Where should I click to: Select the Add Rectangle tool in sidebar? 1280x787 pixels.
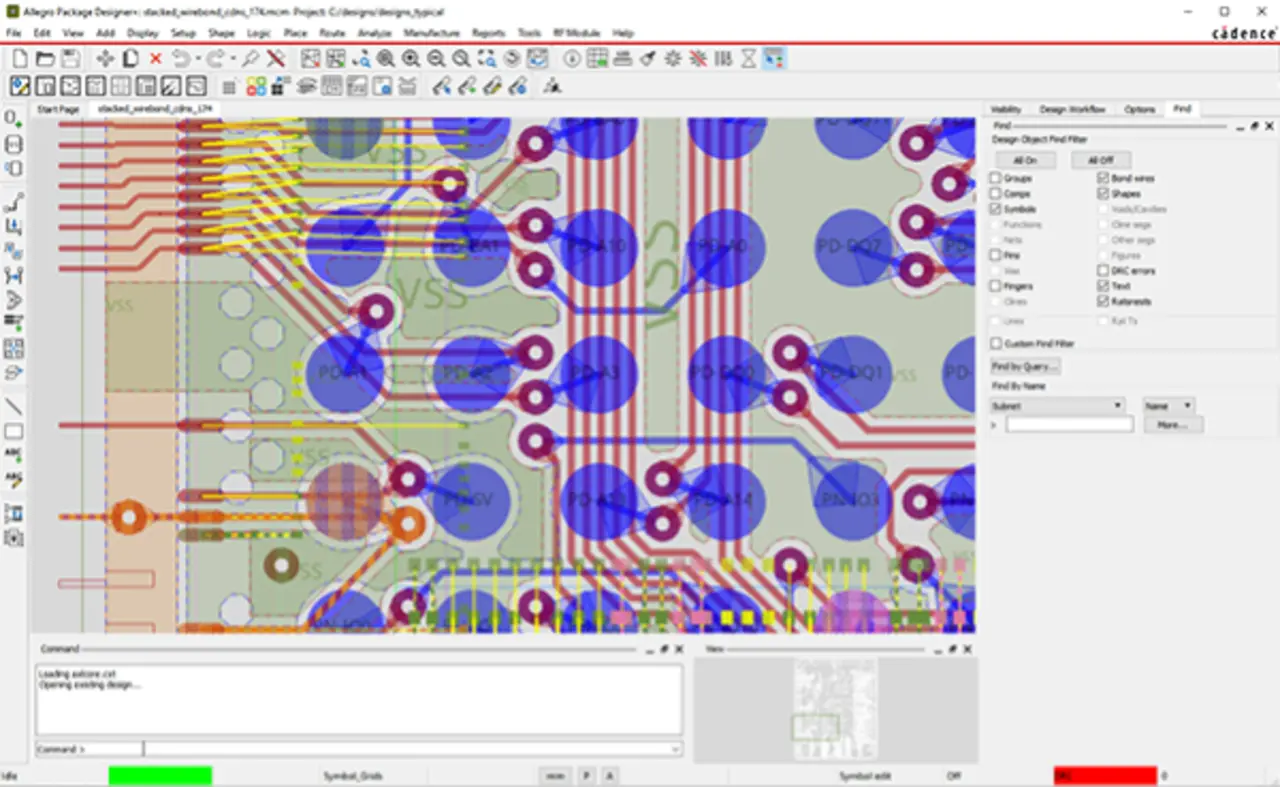point(14,432)
